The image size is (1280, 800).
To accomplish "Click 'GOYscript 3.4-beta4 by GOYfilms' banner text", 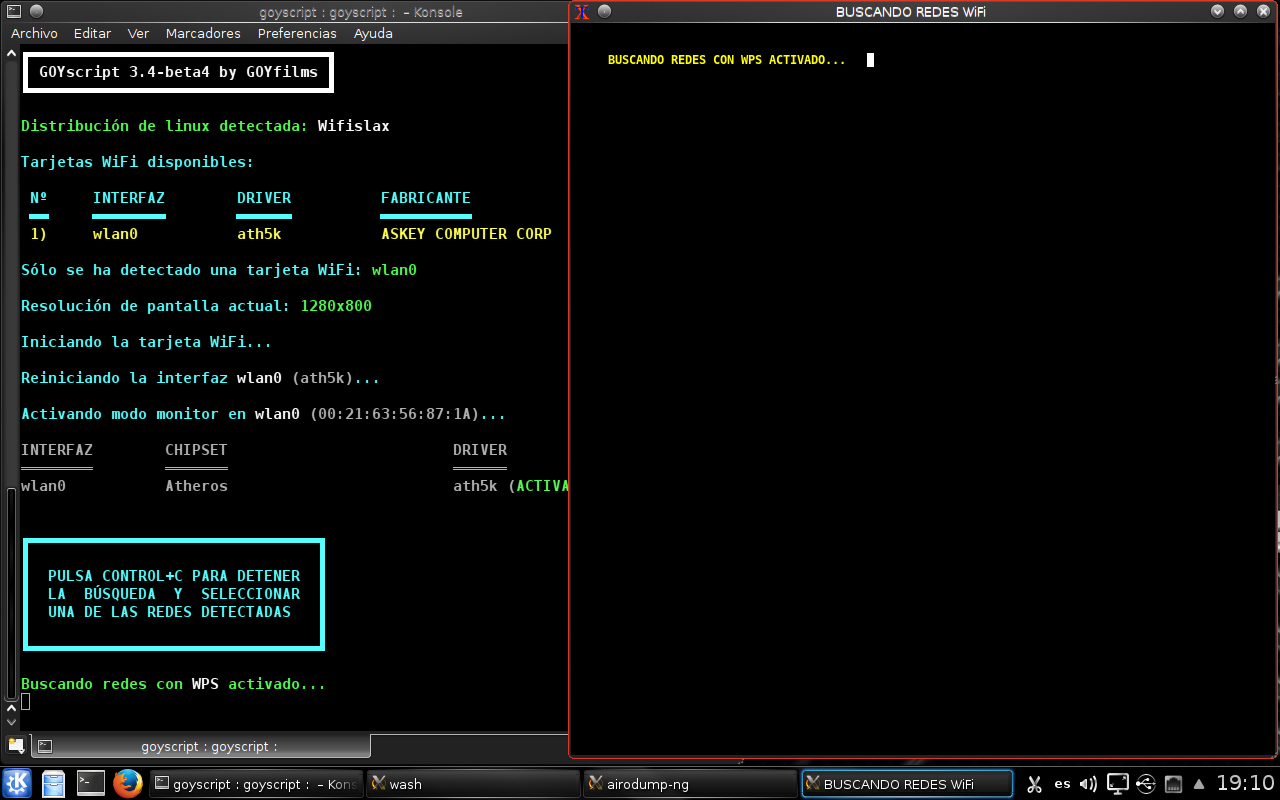I will tap(178, 72).
